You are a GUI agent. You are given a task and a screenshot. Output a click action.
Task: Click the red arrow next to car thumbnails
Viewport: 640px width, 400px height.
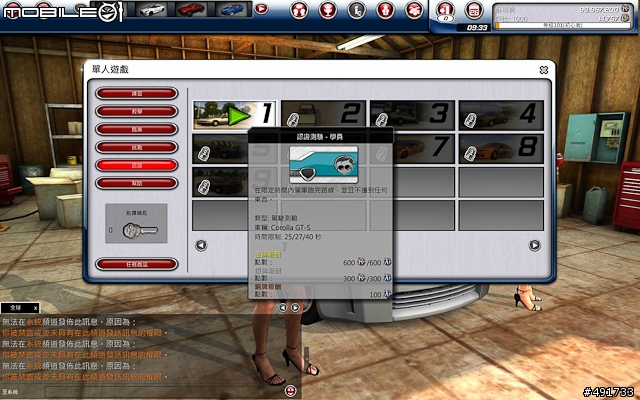261,9
